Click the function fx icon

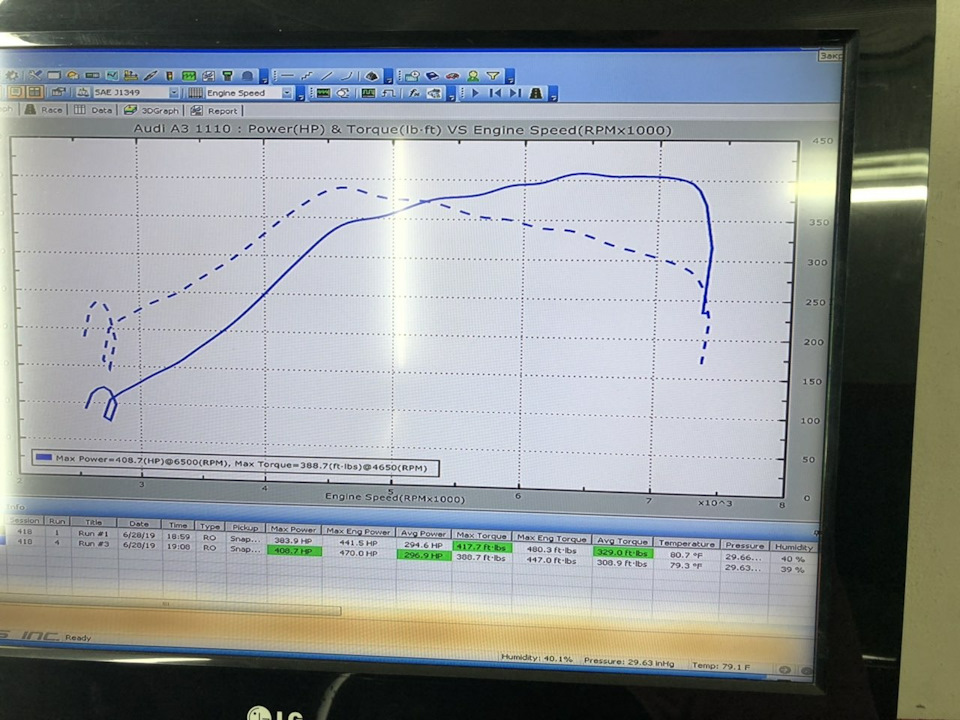pos(414,93)
